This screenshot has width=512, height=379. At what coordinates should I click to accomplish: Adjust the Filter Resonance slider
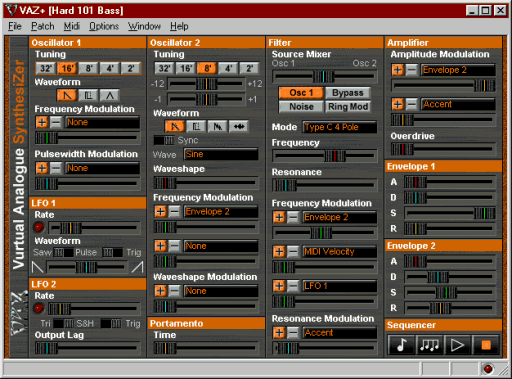325,185
